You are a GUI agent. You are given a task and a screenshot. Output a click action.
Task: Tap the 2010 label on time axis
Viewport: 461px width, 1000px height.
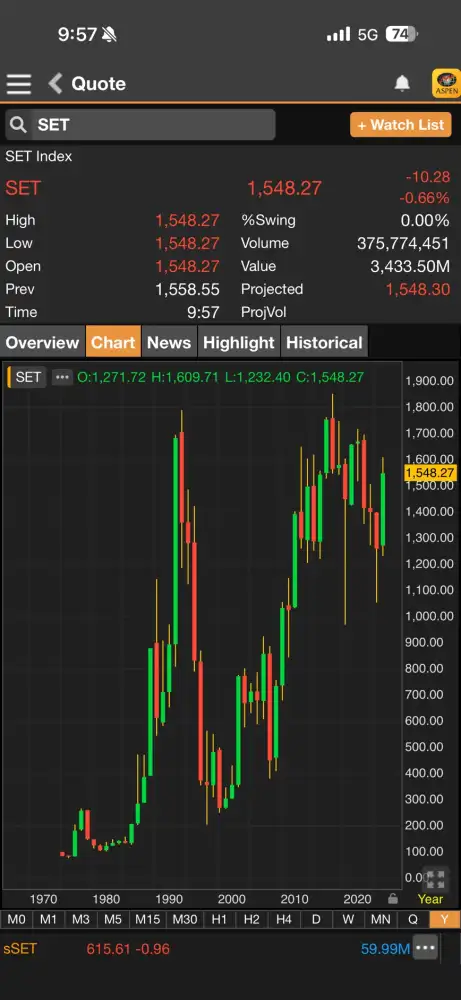pyautogui.click(x=294, y=899)
